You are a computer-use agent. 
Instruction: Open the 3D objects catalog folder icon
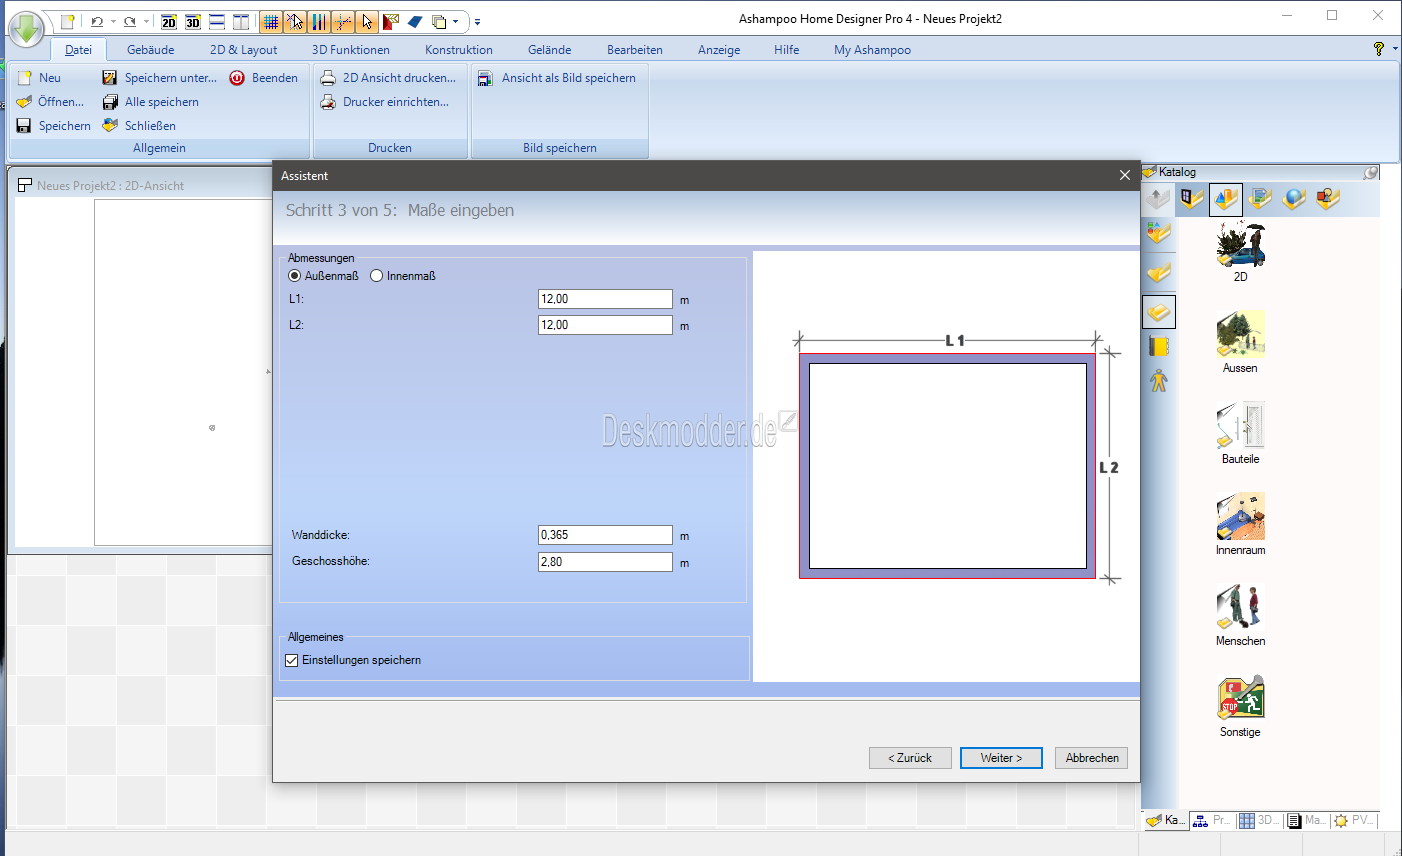click(1225, 199)
